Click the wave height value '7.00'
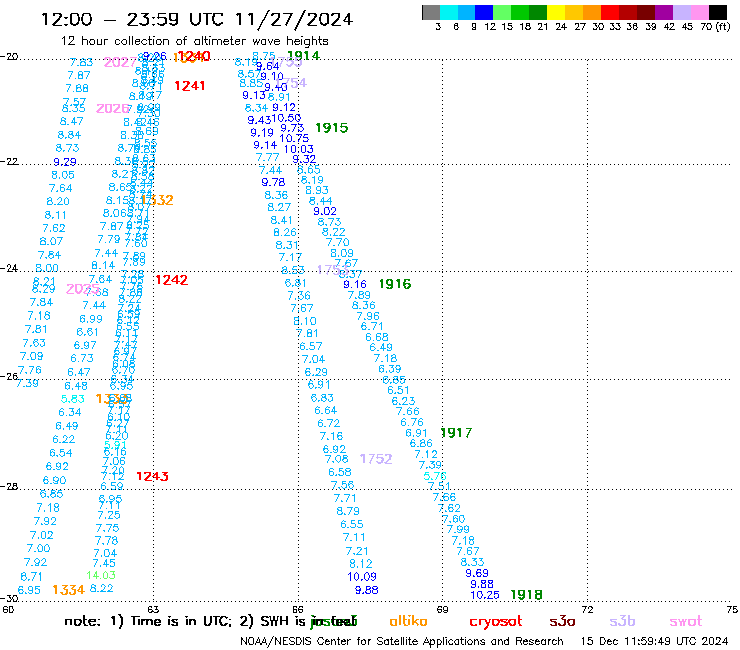This screenshot has width=740, height=650. (38, 549)
